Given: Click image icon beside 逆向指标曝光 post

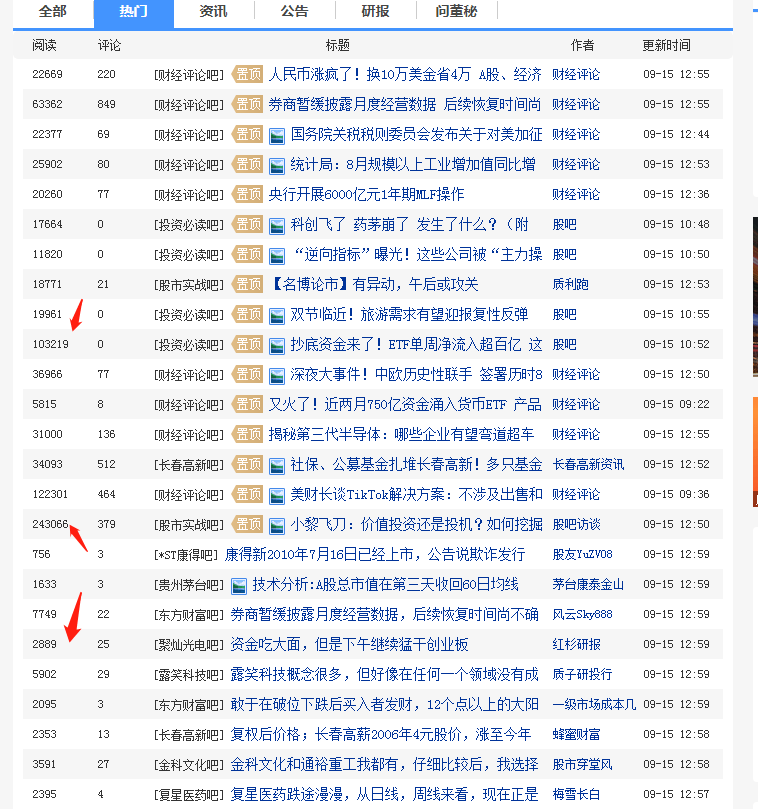Looking at the screenshot, I should point(277,256).
